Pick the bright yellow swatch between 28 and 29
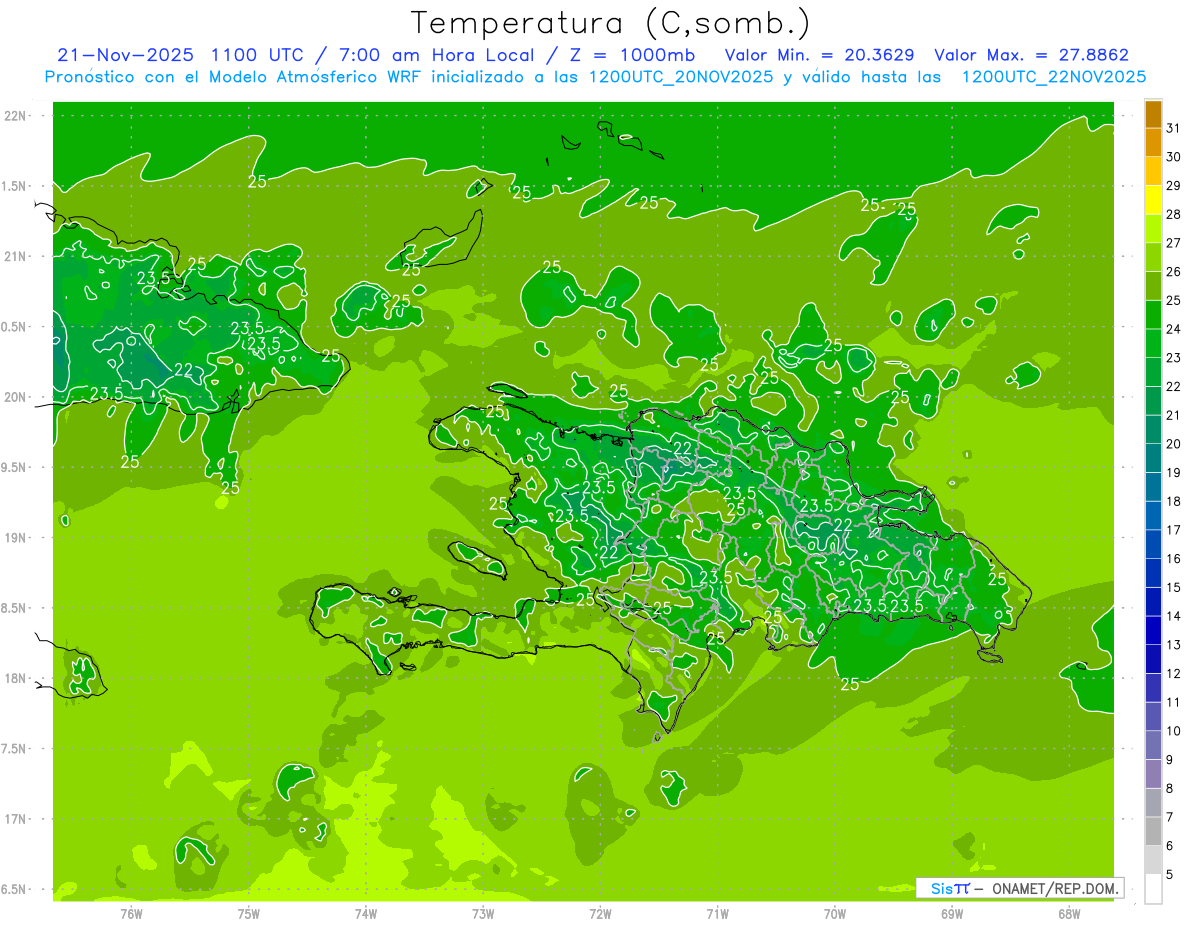 coord(1153,200)
